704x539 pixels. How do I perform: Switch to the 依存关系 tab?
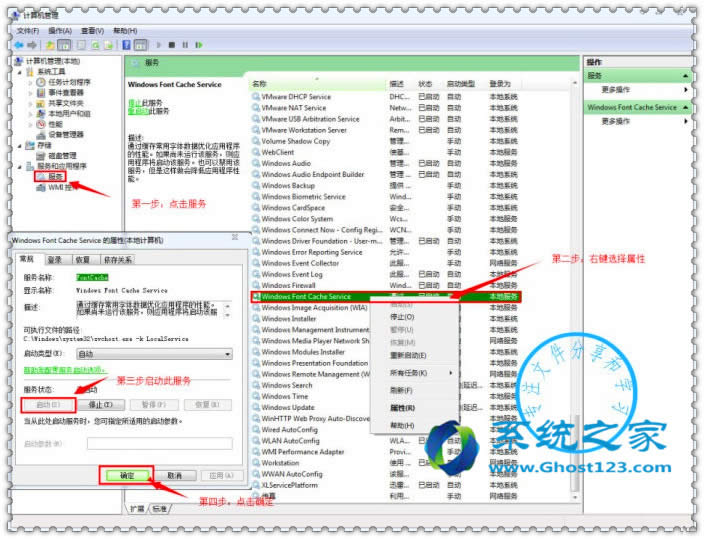[115, 259]
